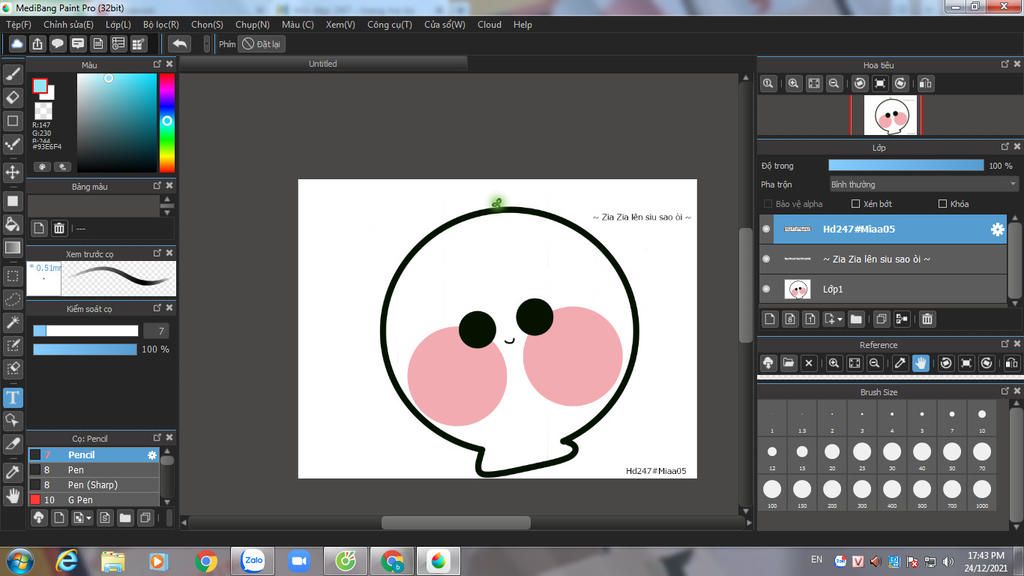Image resolution: width=1024 pixels, height=576 pixels.
Task: Click the navigator preview thumbnail
Action: click(x=891, y=115)
